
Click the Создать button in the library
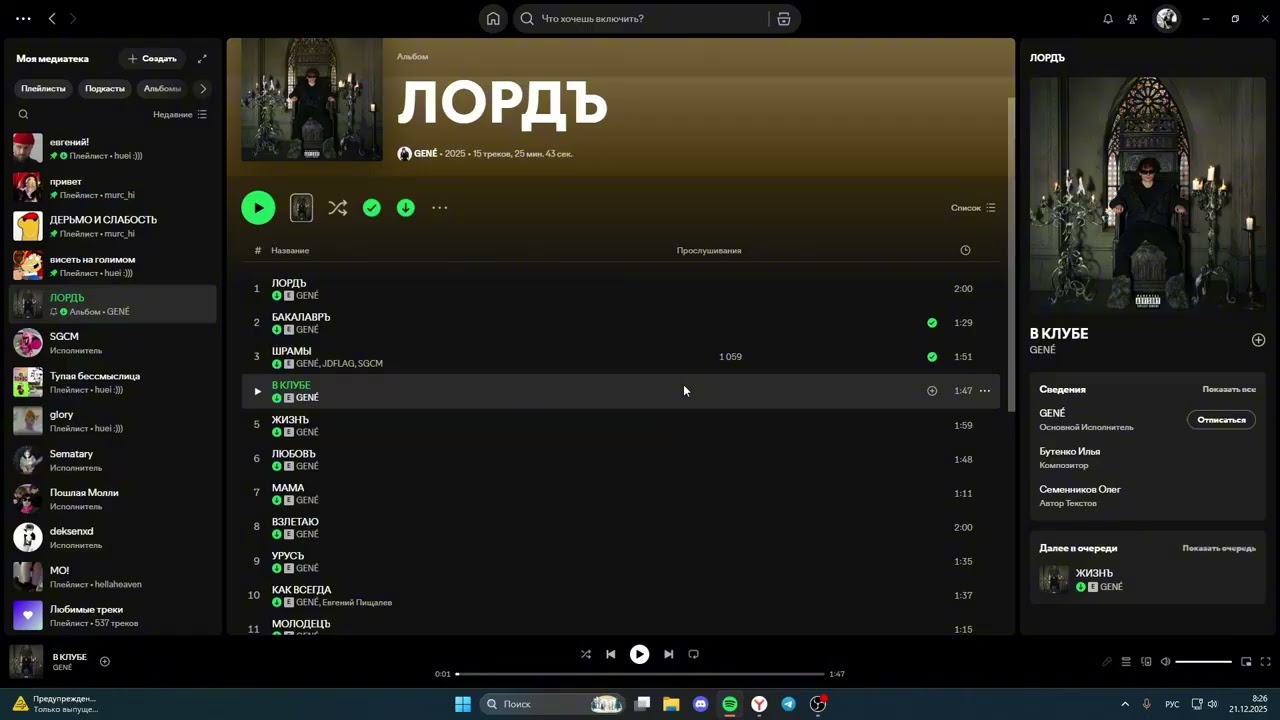(152, 59)
